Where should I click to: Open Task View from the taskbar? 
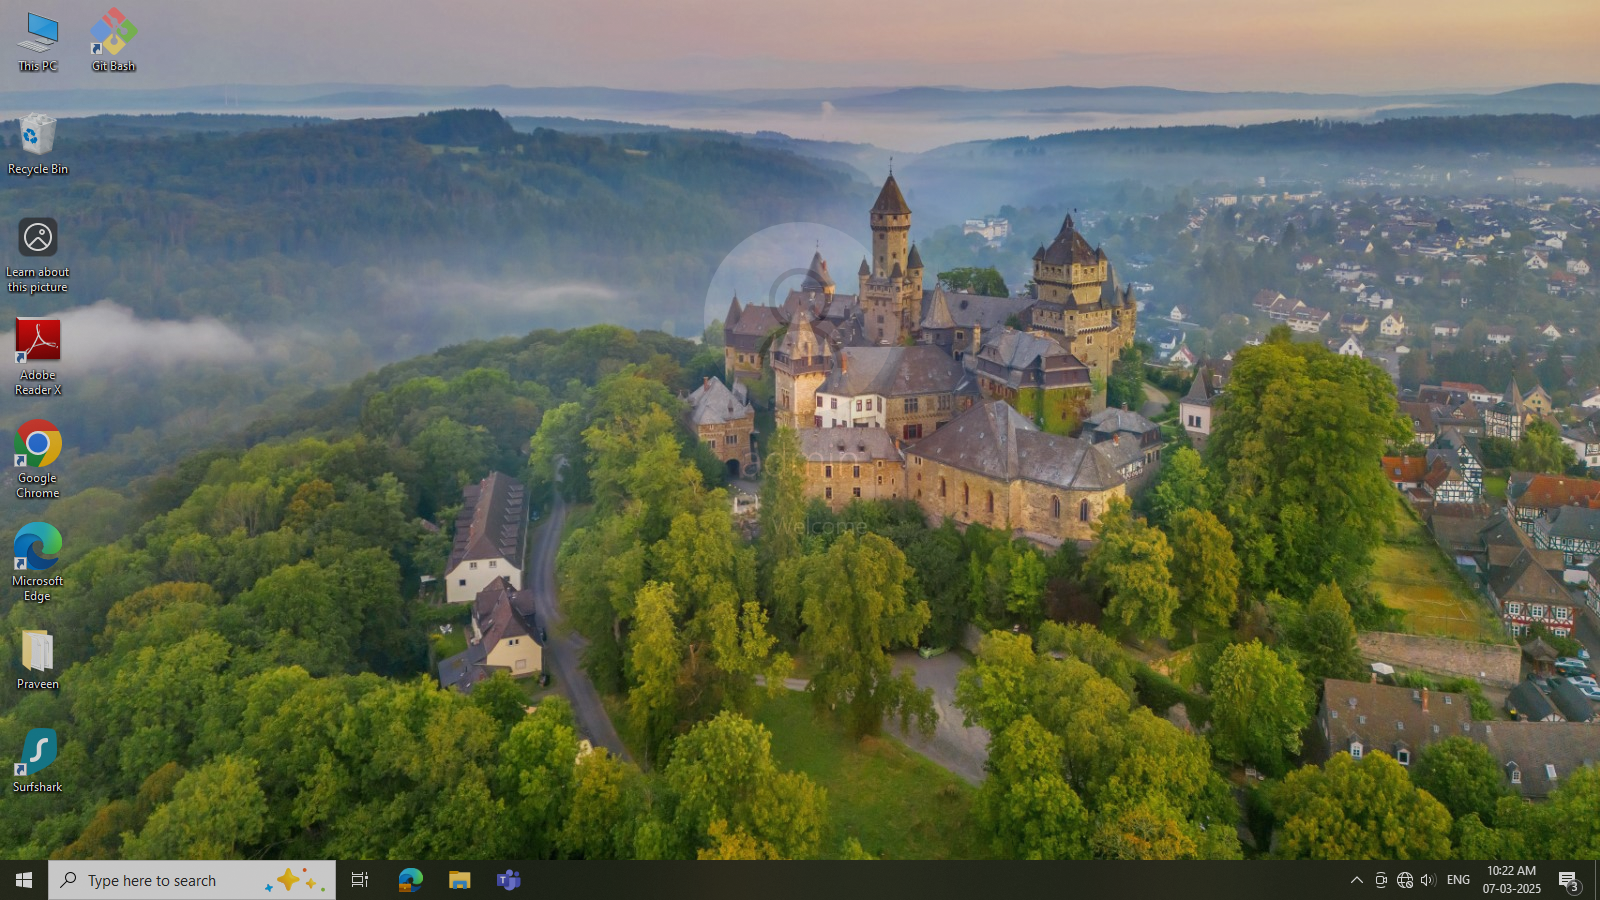(x=360, y=880)
